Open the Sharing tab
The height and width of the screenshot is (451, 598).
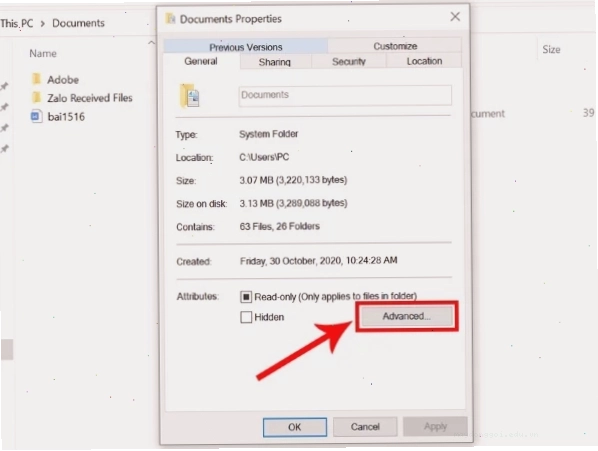[275, 62]
